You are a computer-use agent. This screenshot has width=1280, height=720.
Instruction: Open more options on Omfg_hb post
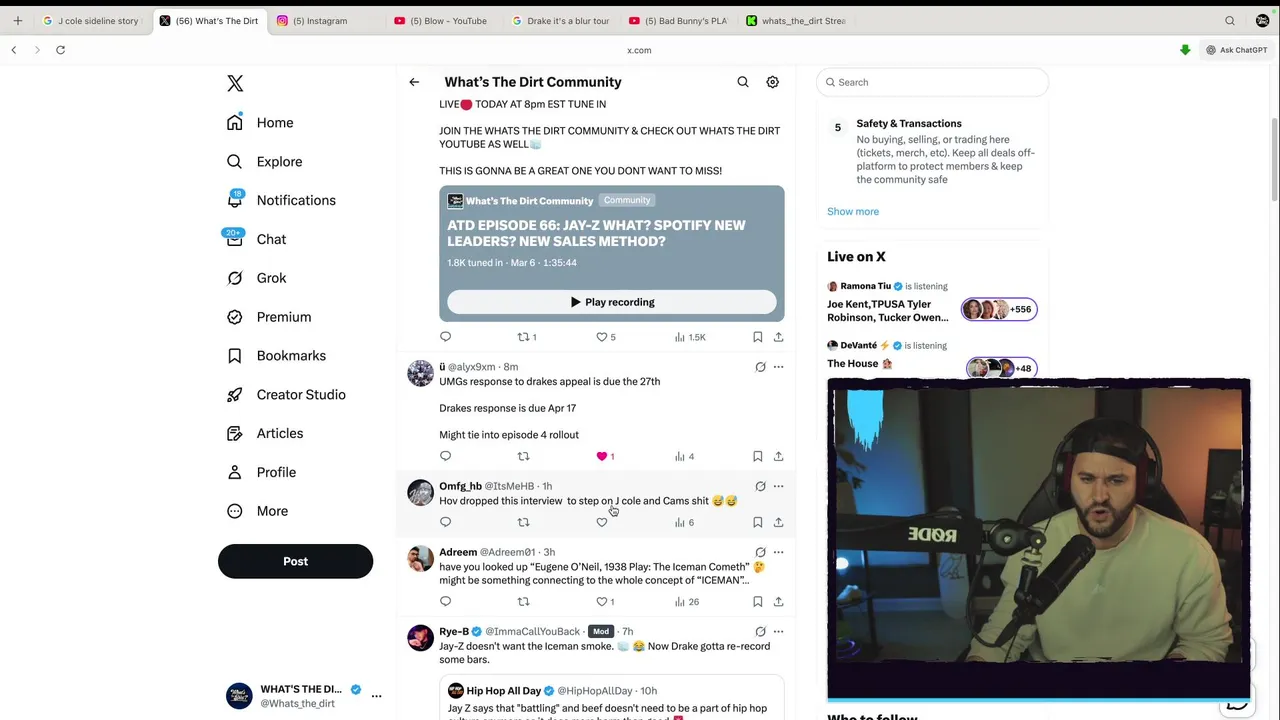[x=778, y=486]
